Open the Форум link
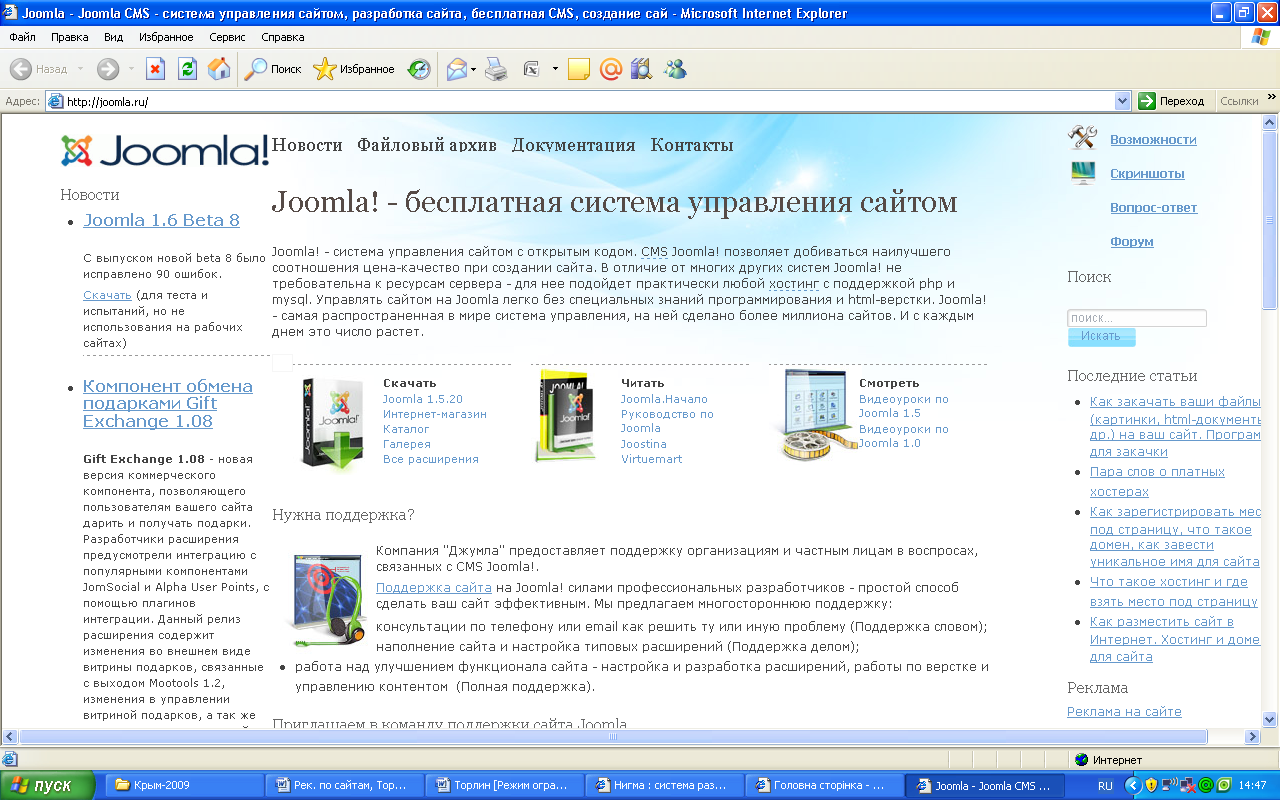This screenshot has width=1280, height=800. pos(1132,241)
